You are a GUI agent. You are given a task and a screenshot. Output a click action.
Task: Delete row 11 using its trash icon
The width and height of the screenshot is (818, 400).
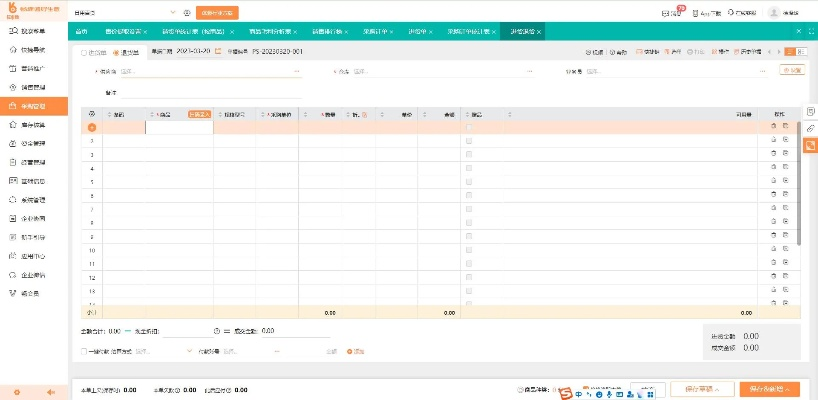[774, 262]
